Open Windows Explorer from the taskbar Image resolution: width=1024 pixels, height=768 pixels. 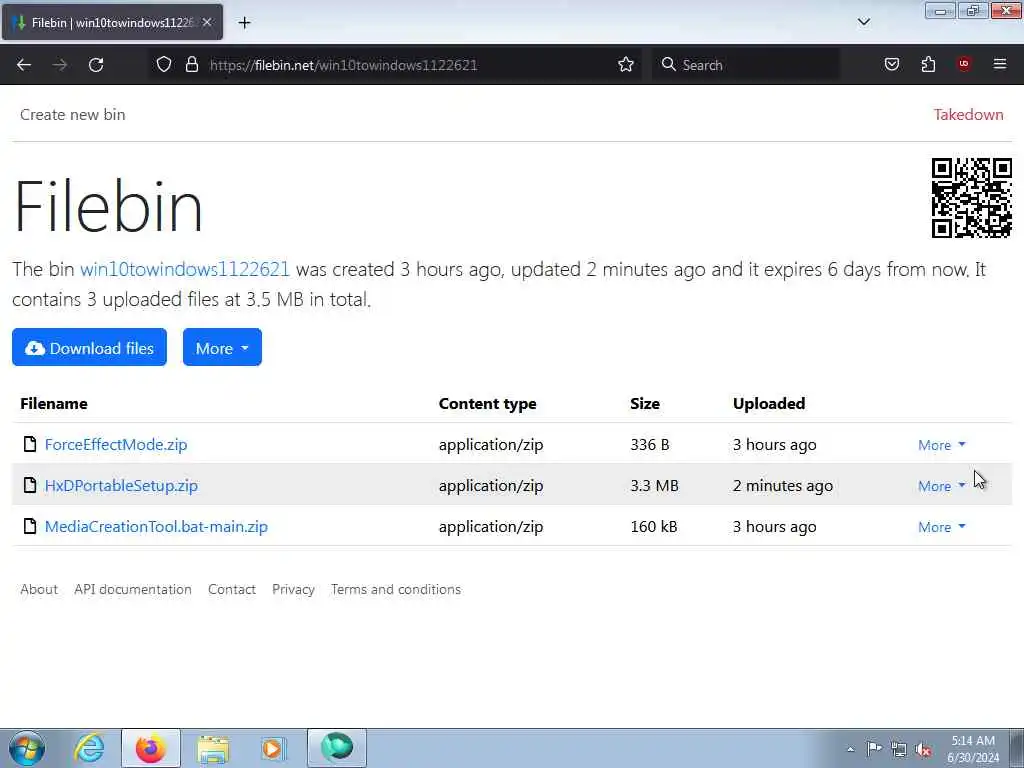point(213,748)
